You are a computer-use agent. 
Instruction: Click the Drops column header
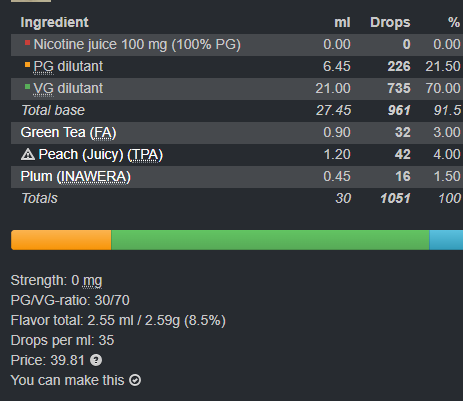click(390, 22)
